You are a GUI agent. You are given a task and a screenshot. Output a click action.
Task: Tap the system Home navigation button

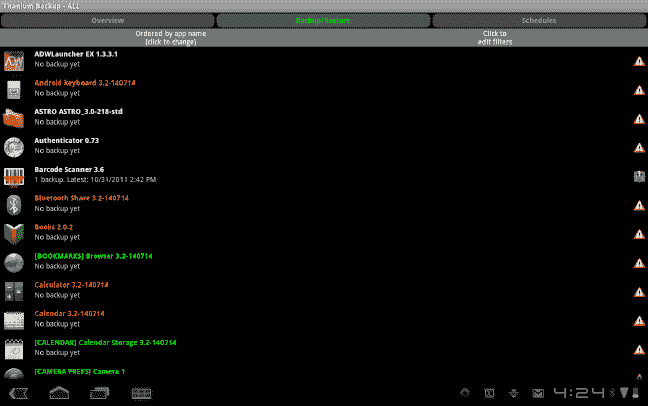point(59,393)
